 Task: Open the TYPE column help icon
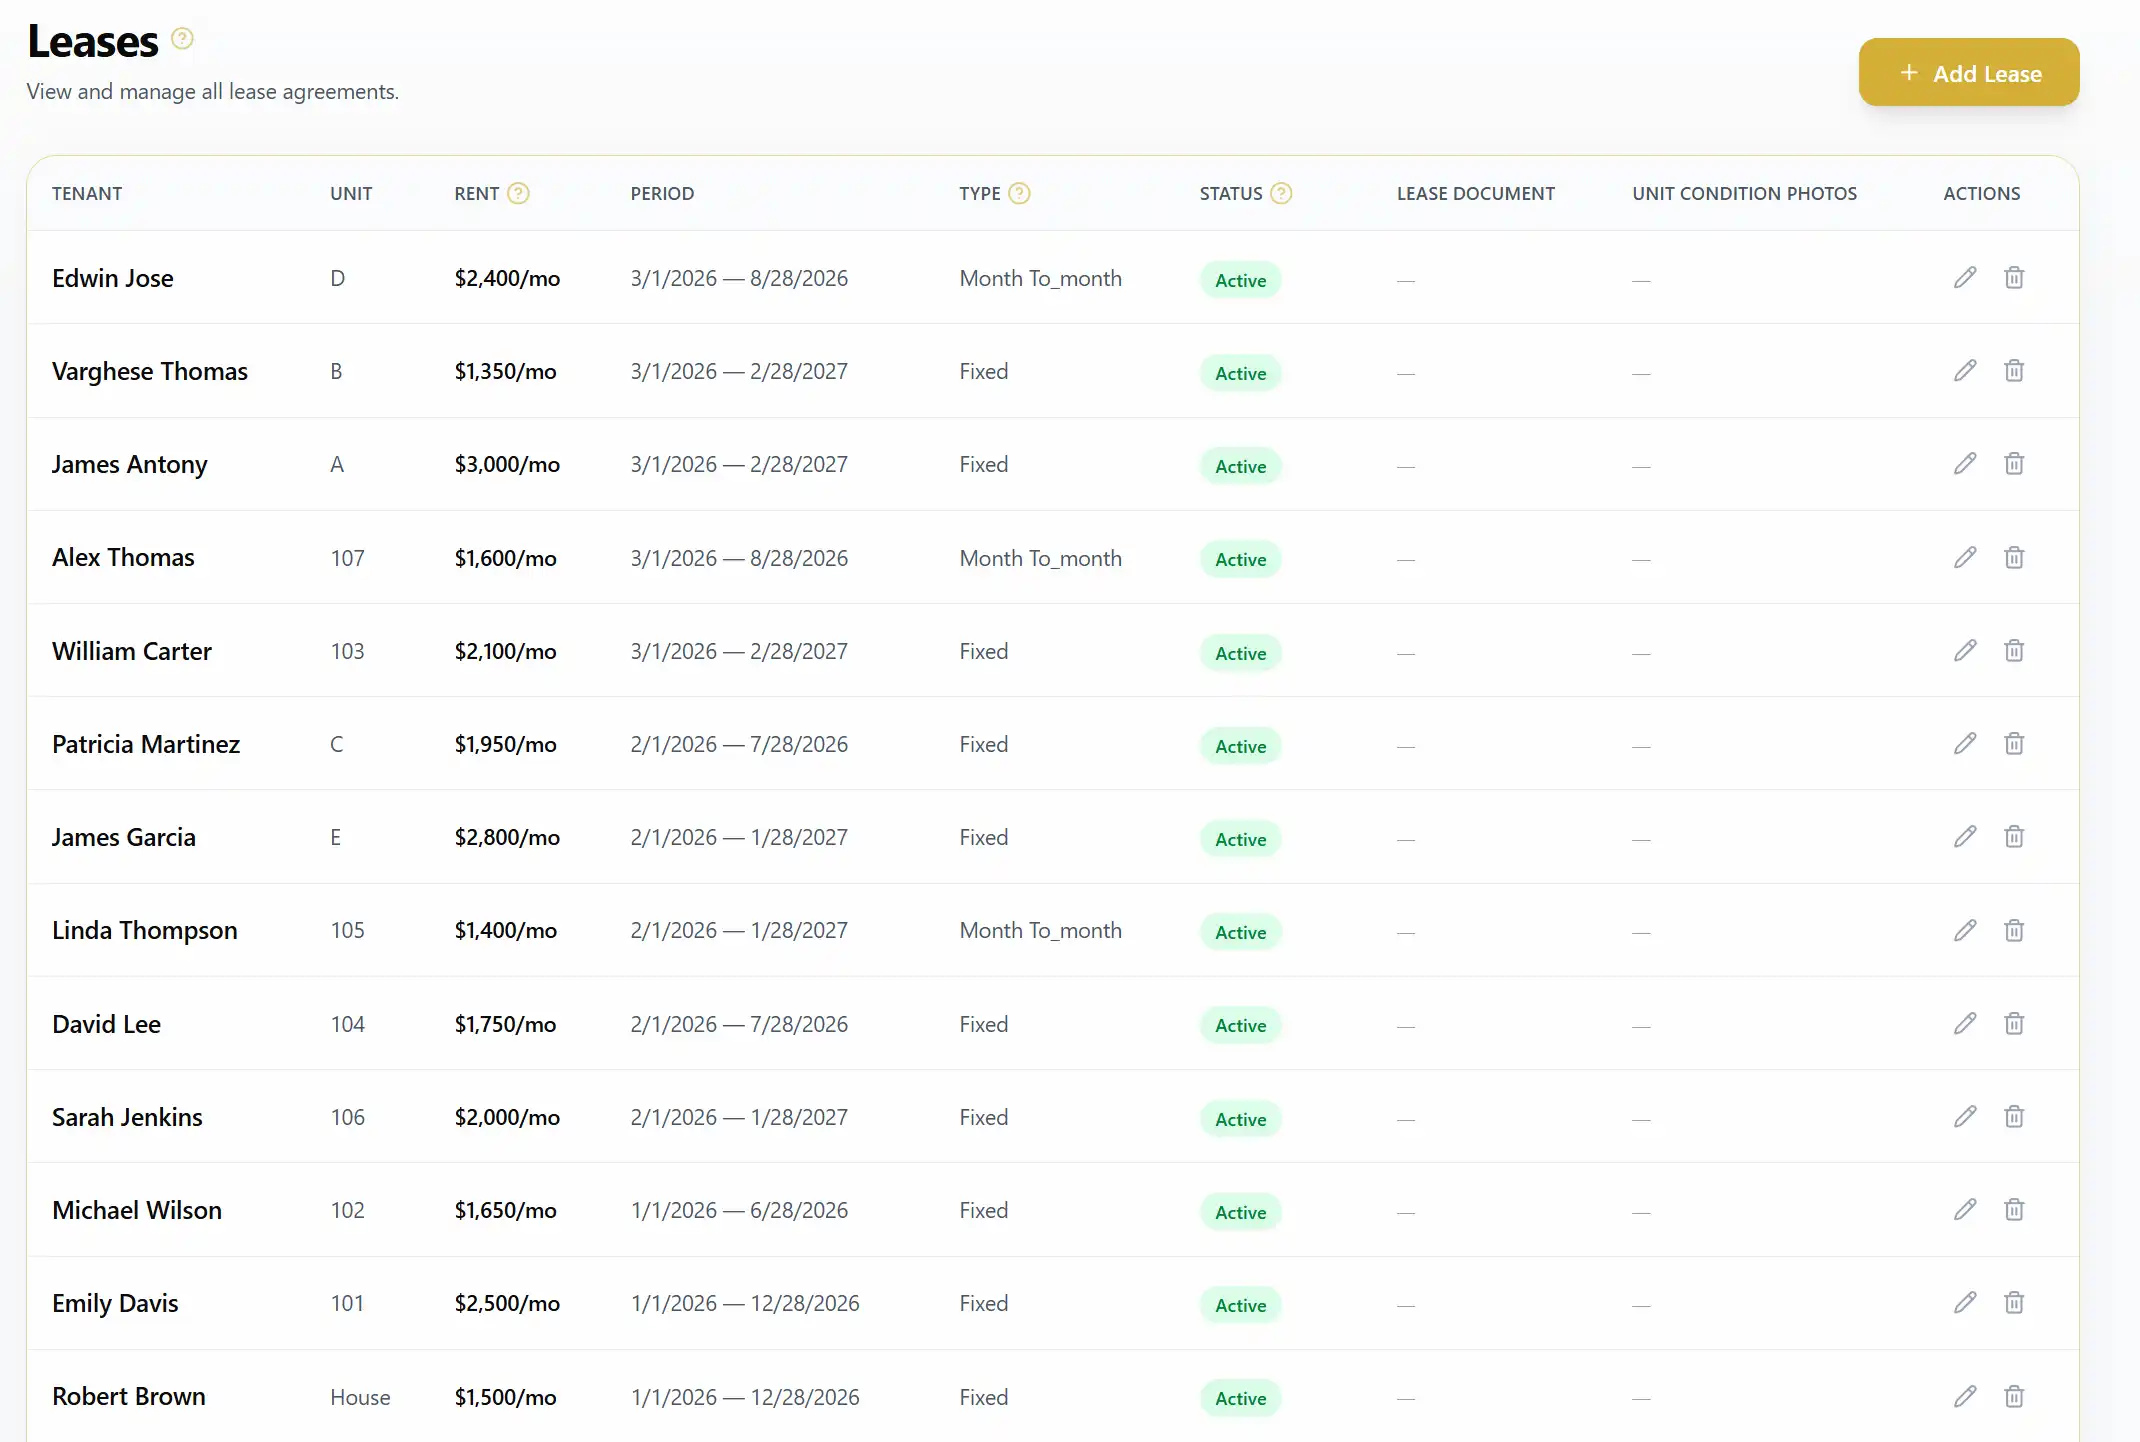(1019, 193)
